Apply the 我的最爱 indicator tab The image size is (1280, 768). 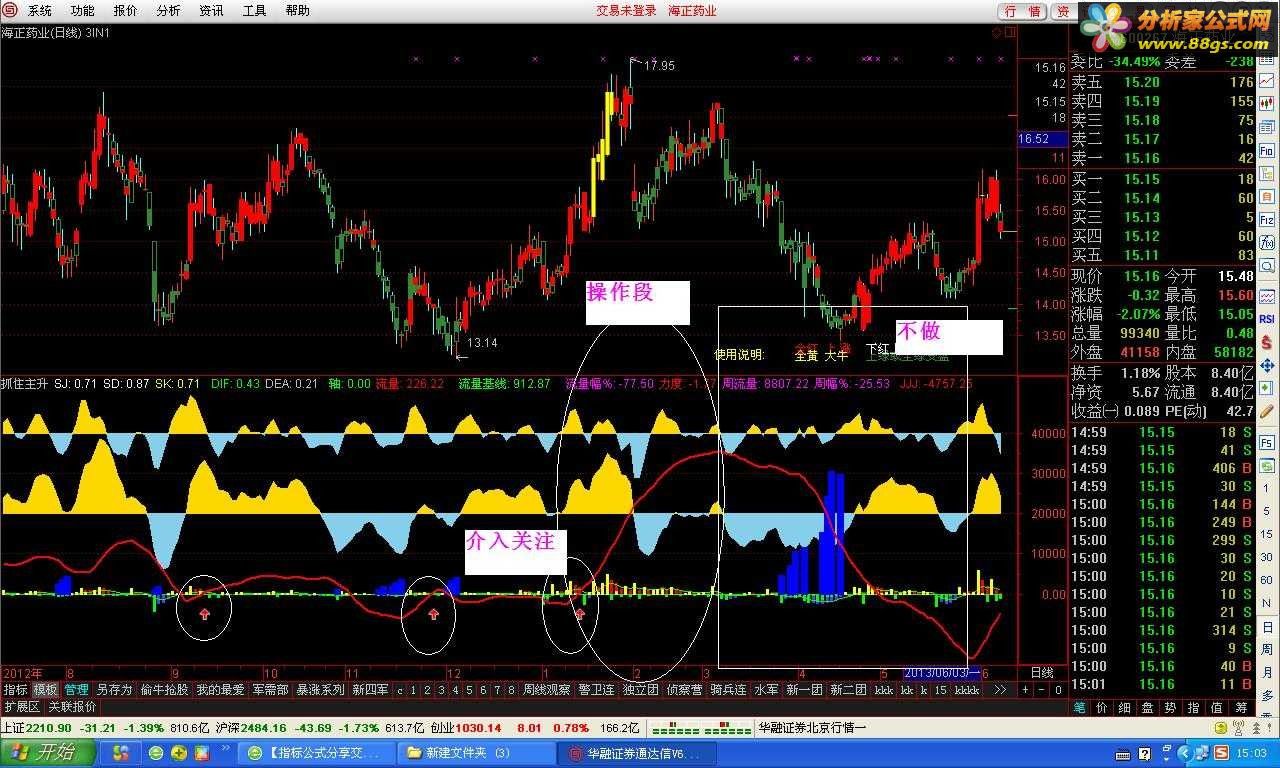coord(220,690)
